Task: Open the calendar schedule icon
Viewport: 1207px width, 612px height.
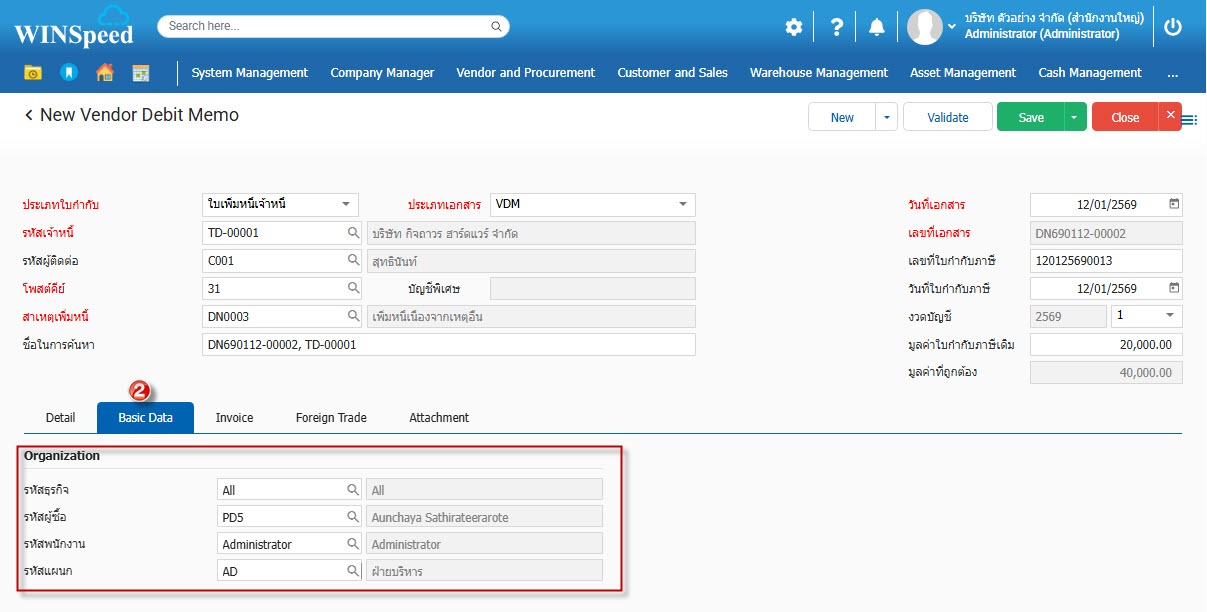Action: (140, 72)
